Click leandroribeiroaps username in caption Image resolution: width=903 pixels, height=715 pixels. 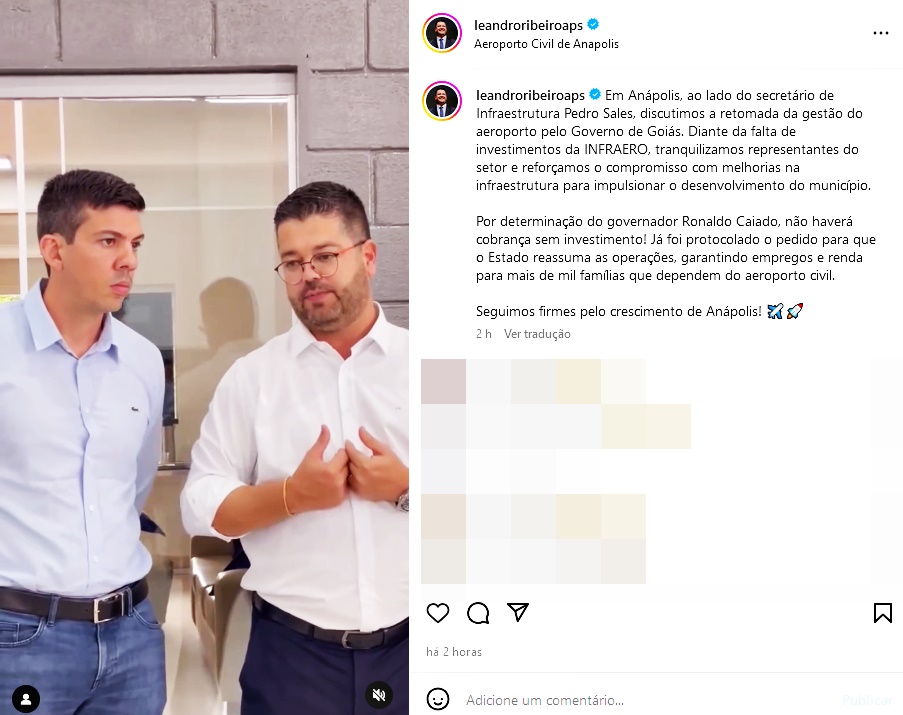530,95
